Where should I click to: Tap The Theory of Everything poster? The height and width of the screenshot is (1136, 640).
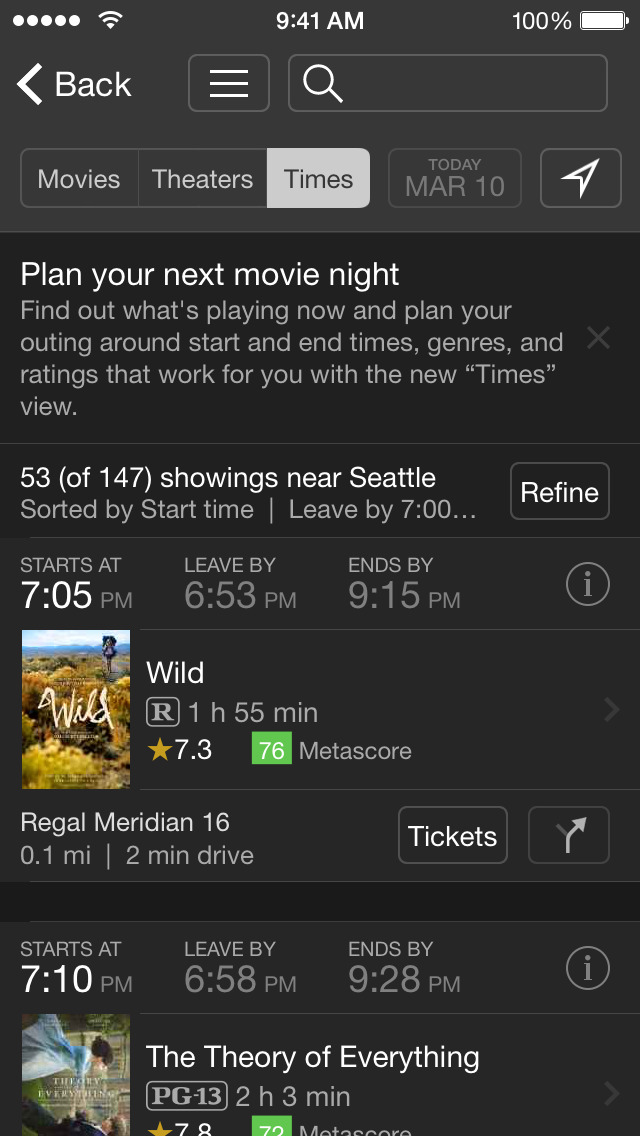76,1076
